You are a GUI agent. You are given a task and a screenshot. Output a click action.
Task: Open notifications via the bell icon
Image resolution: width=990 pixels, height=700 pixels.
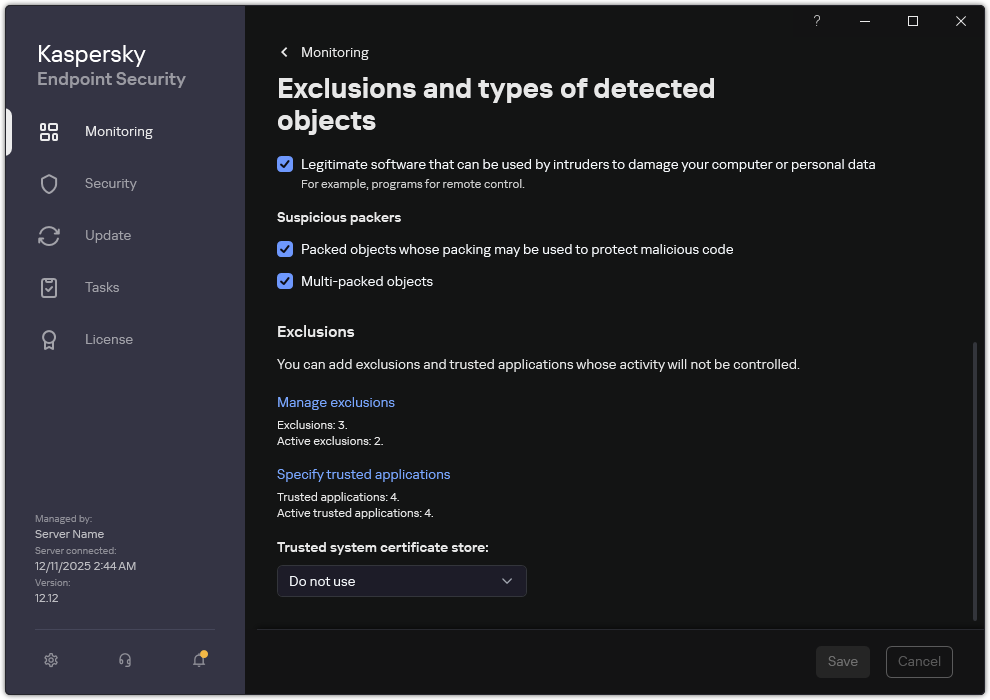click(198, 661)
